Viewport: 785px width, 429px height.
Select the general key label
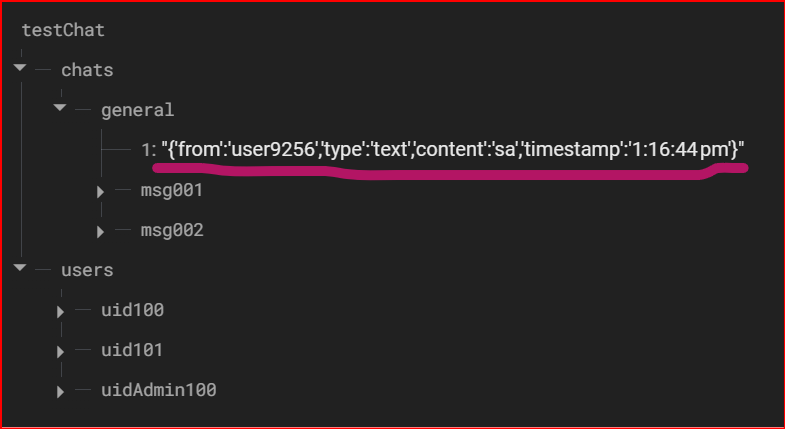[137, 110]
